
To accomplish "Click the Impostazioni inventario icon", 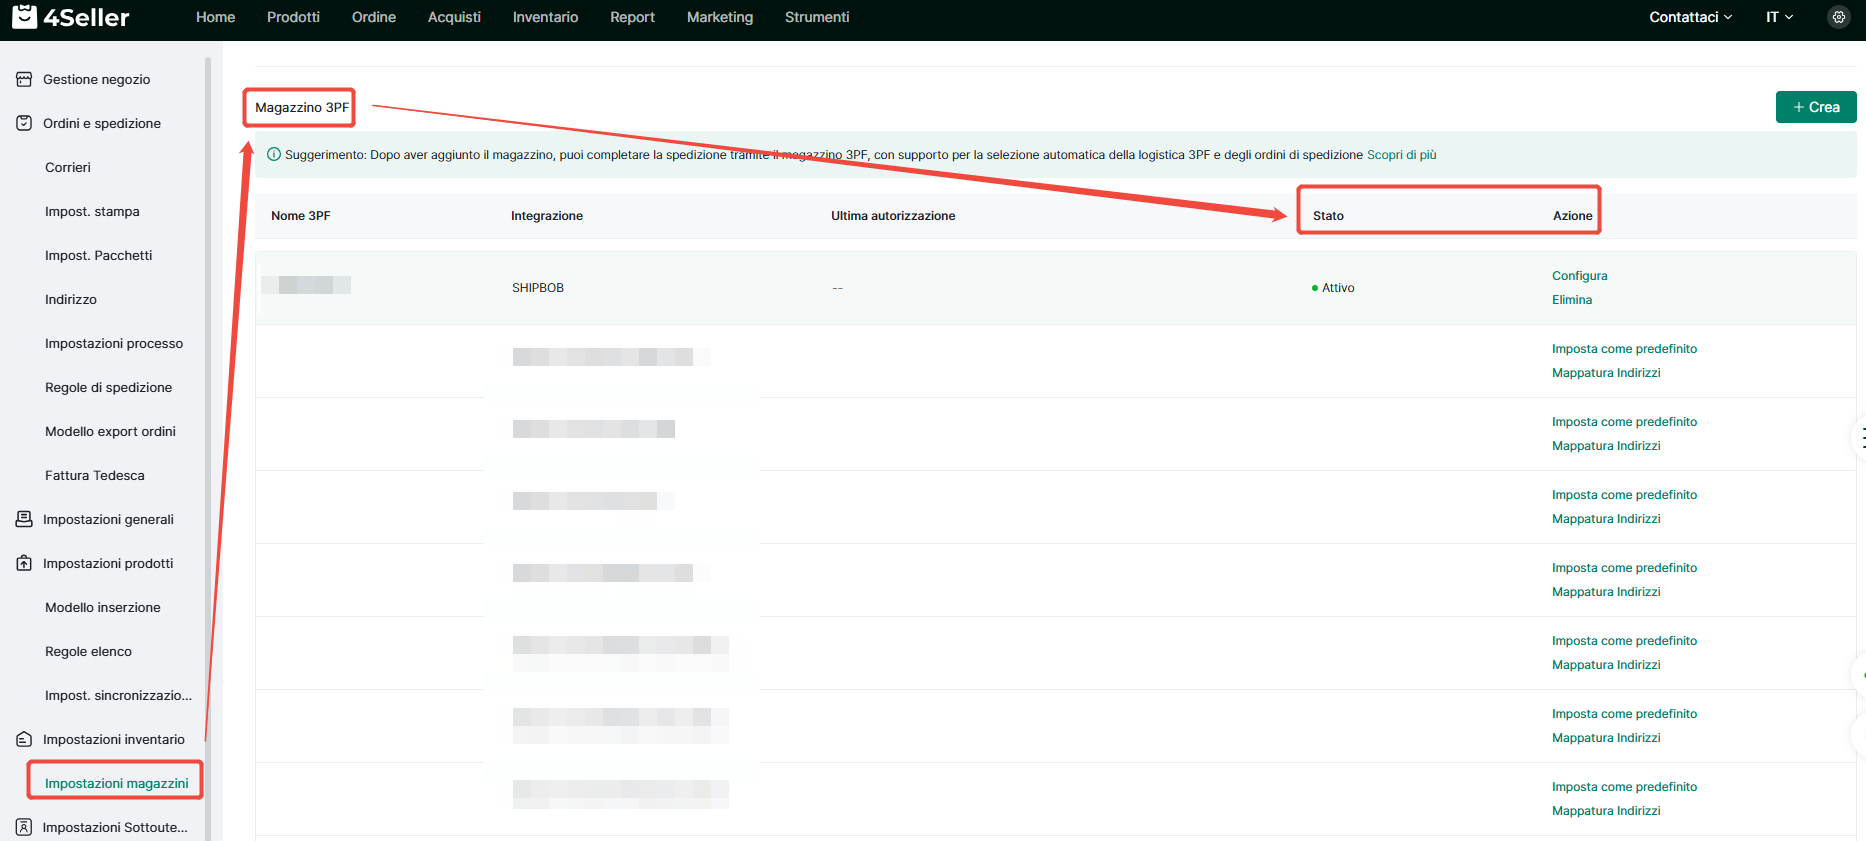I will pos(24,739).
